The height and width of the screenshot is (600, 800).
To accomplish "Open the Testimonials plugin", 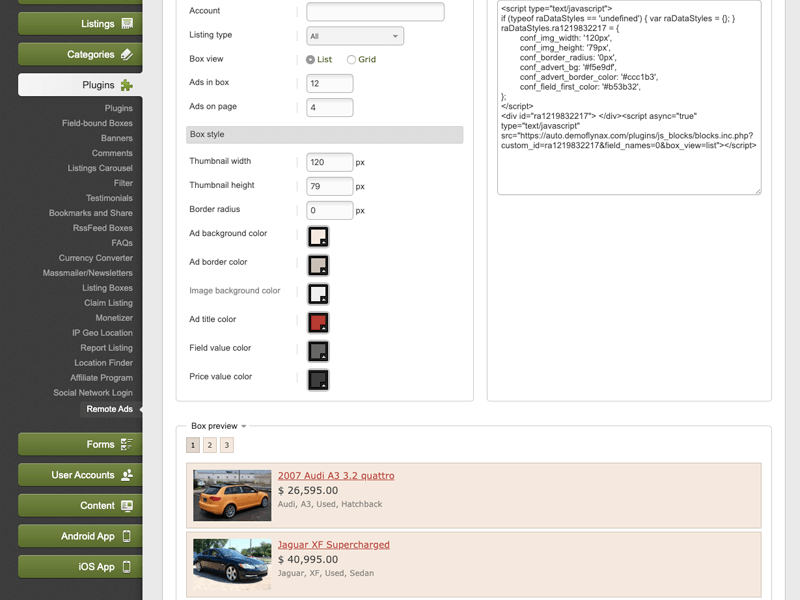I will pos(109,198).
